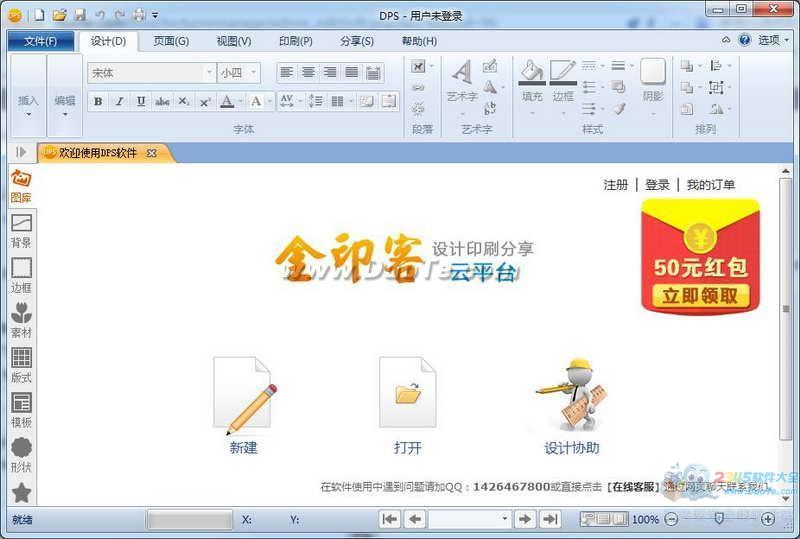800x539 pixels.
Task: Toggle underline text formatting
Action: (141, 102)
